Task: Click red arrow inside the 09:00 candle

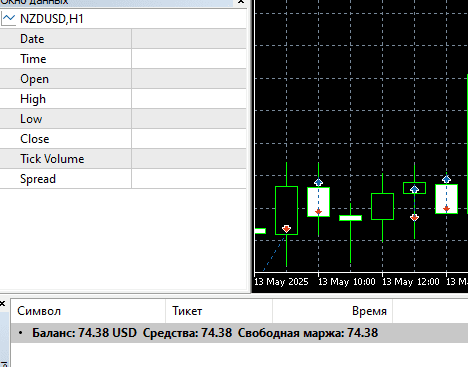Action: [x=286, y=229]
